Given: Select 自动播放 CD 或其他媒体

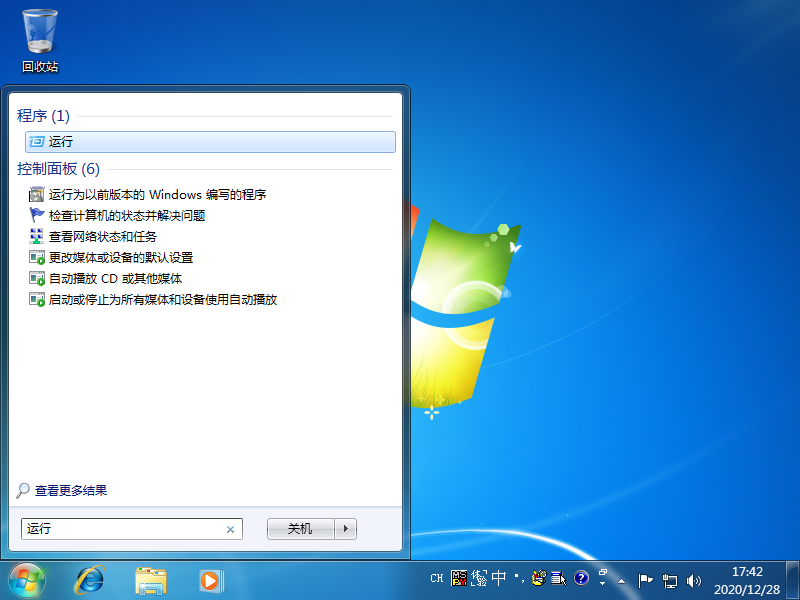Looking at the screenshot, I should (115, 279).
